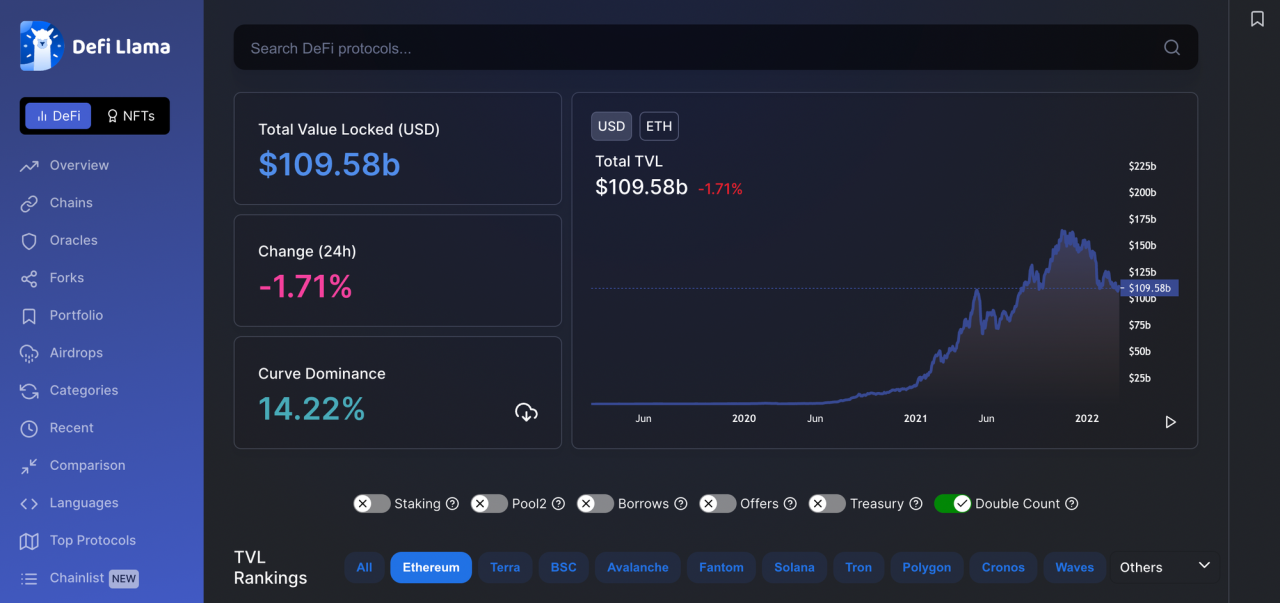The image size is (1280, 603).
Task: Click the Double Count help icon
Action: pos(1072,504)
